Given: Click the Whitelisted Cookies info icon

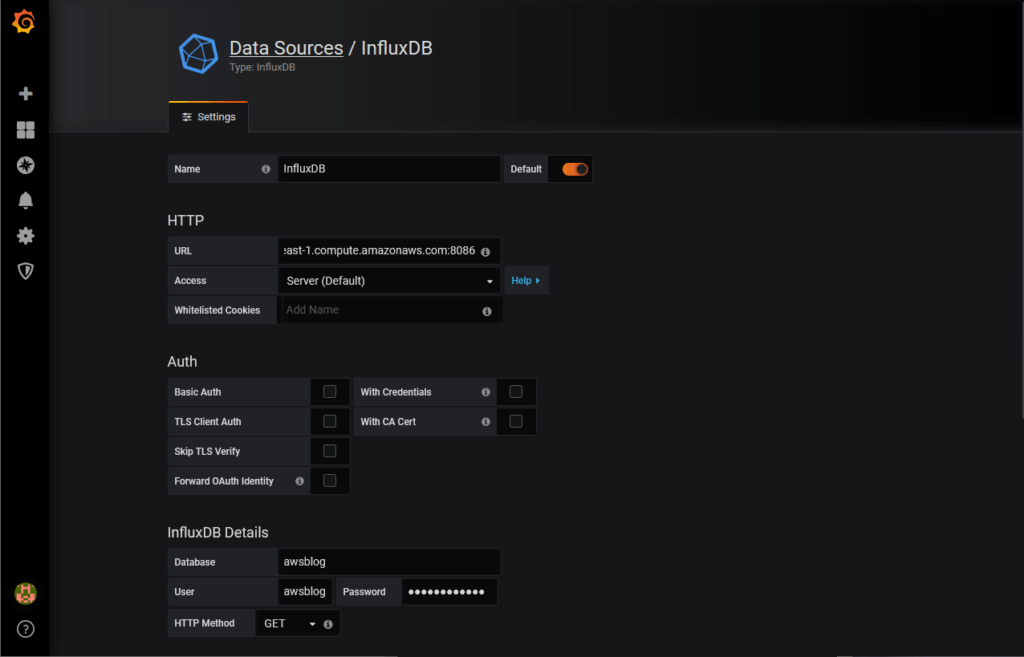Looking at the screenshot, I should [x=487, y=312].
